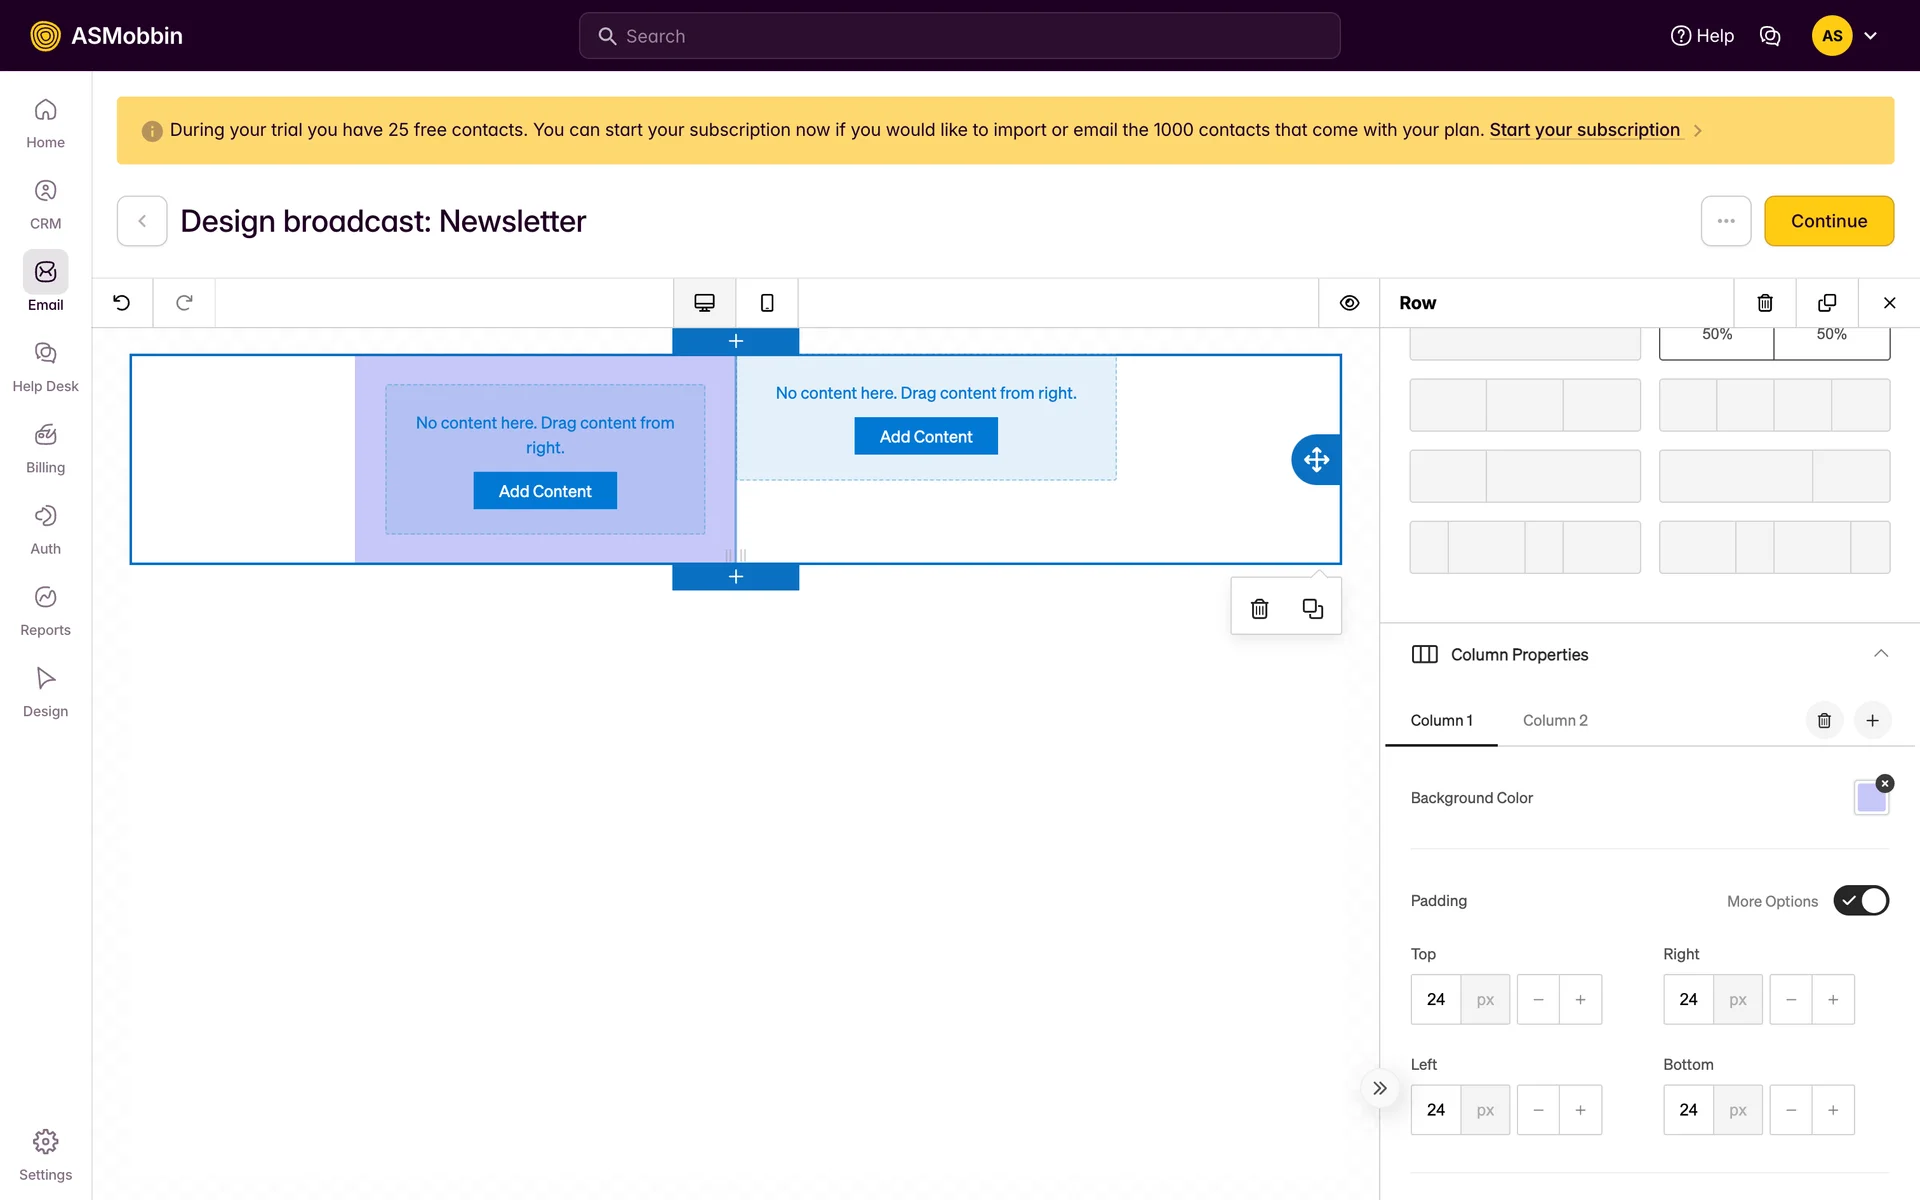Open the Background Color swatch
1920x1200 pixels.
click(1870, 798)
